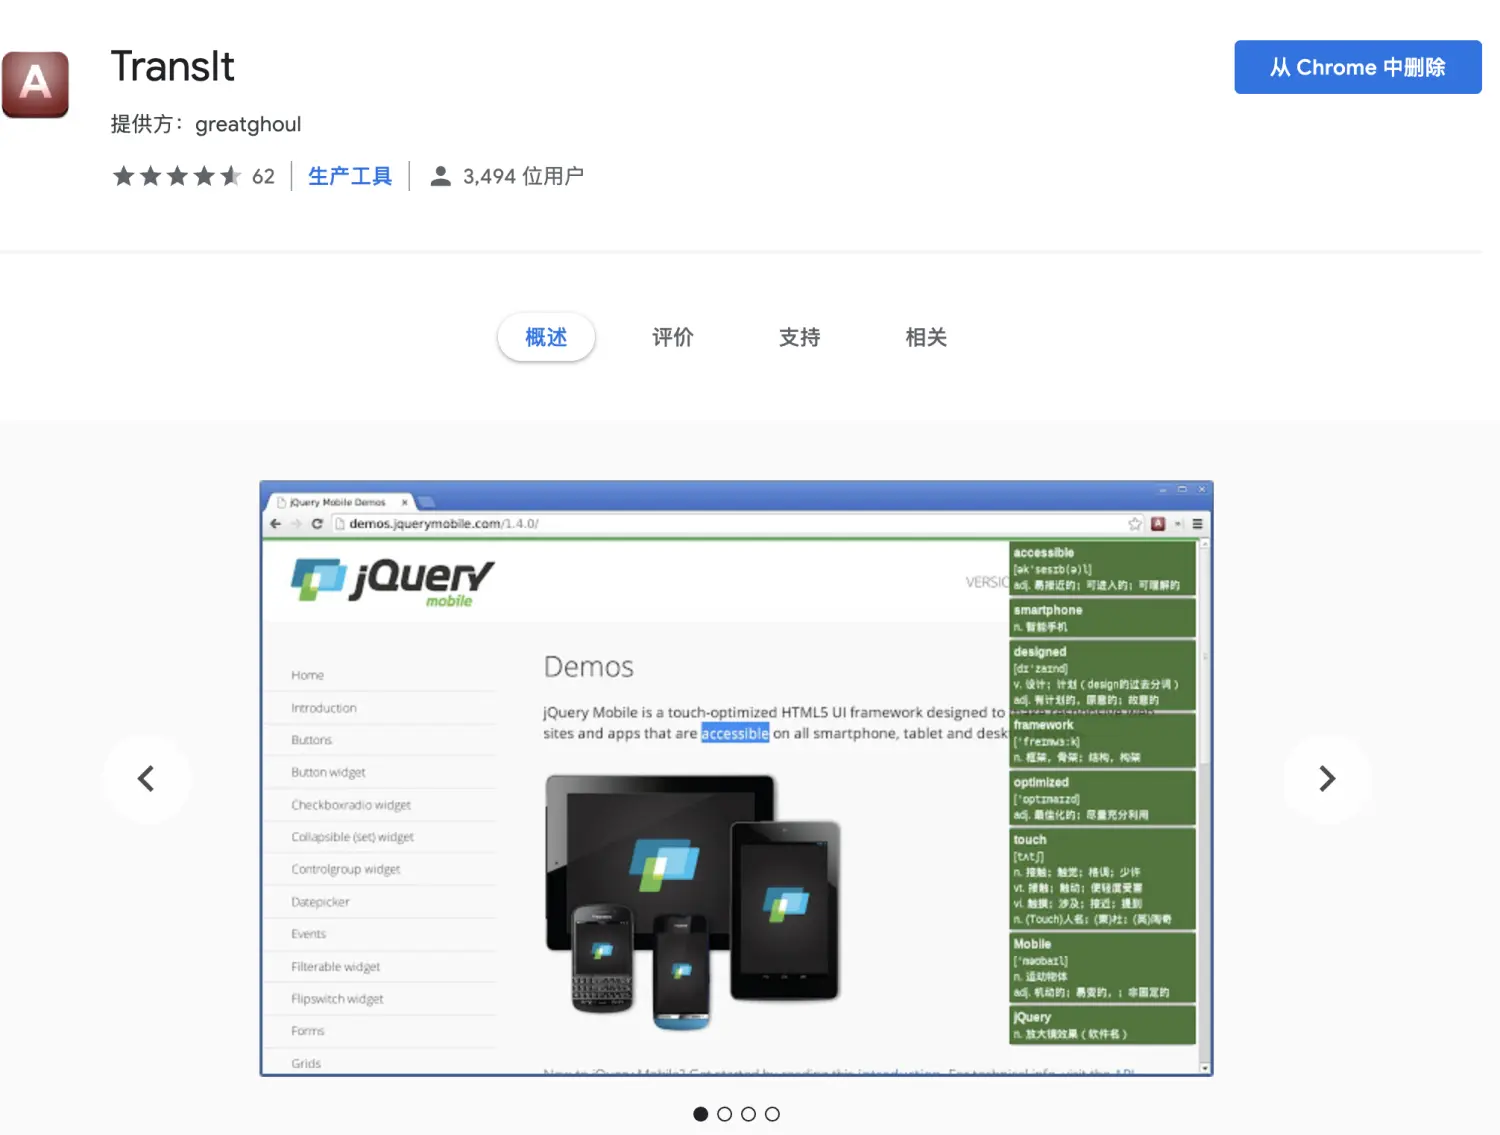
Task: Select the third carousel dot
Action: coord(748,1114)
